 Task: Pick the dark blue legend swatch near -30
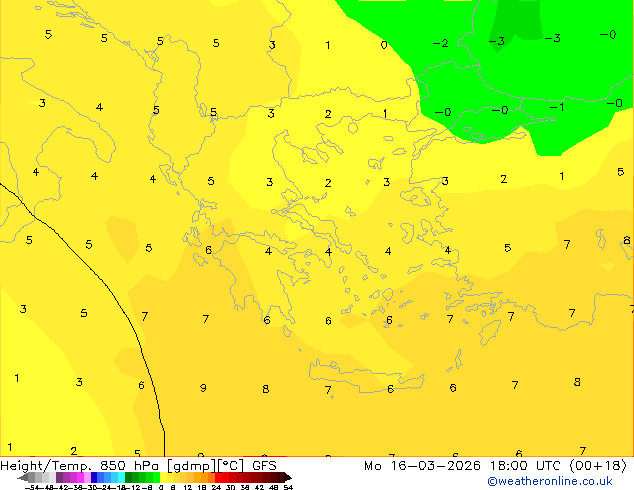(x=94, y=477)
